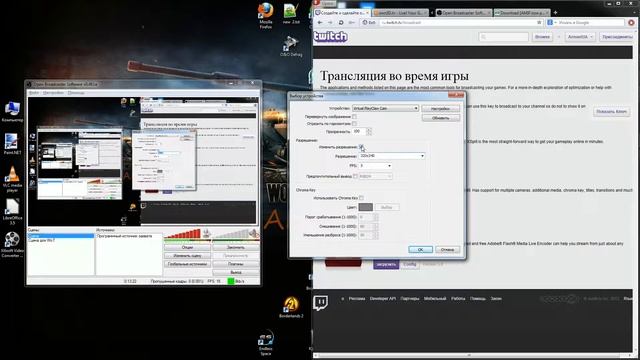The width and height of the screenshot is (640, 360).
Task: Switch to the Open Broadcaster Software browser tab
Action: pyautogui.click(x=463, y=13)
